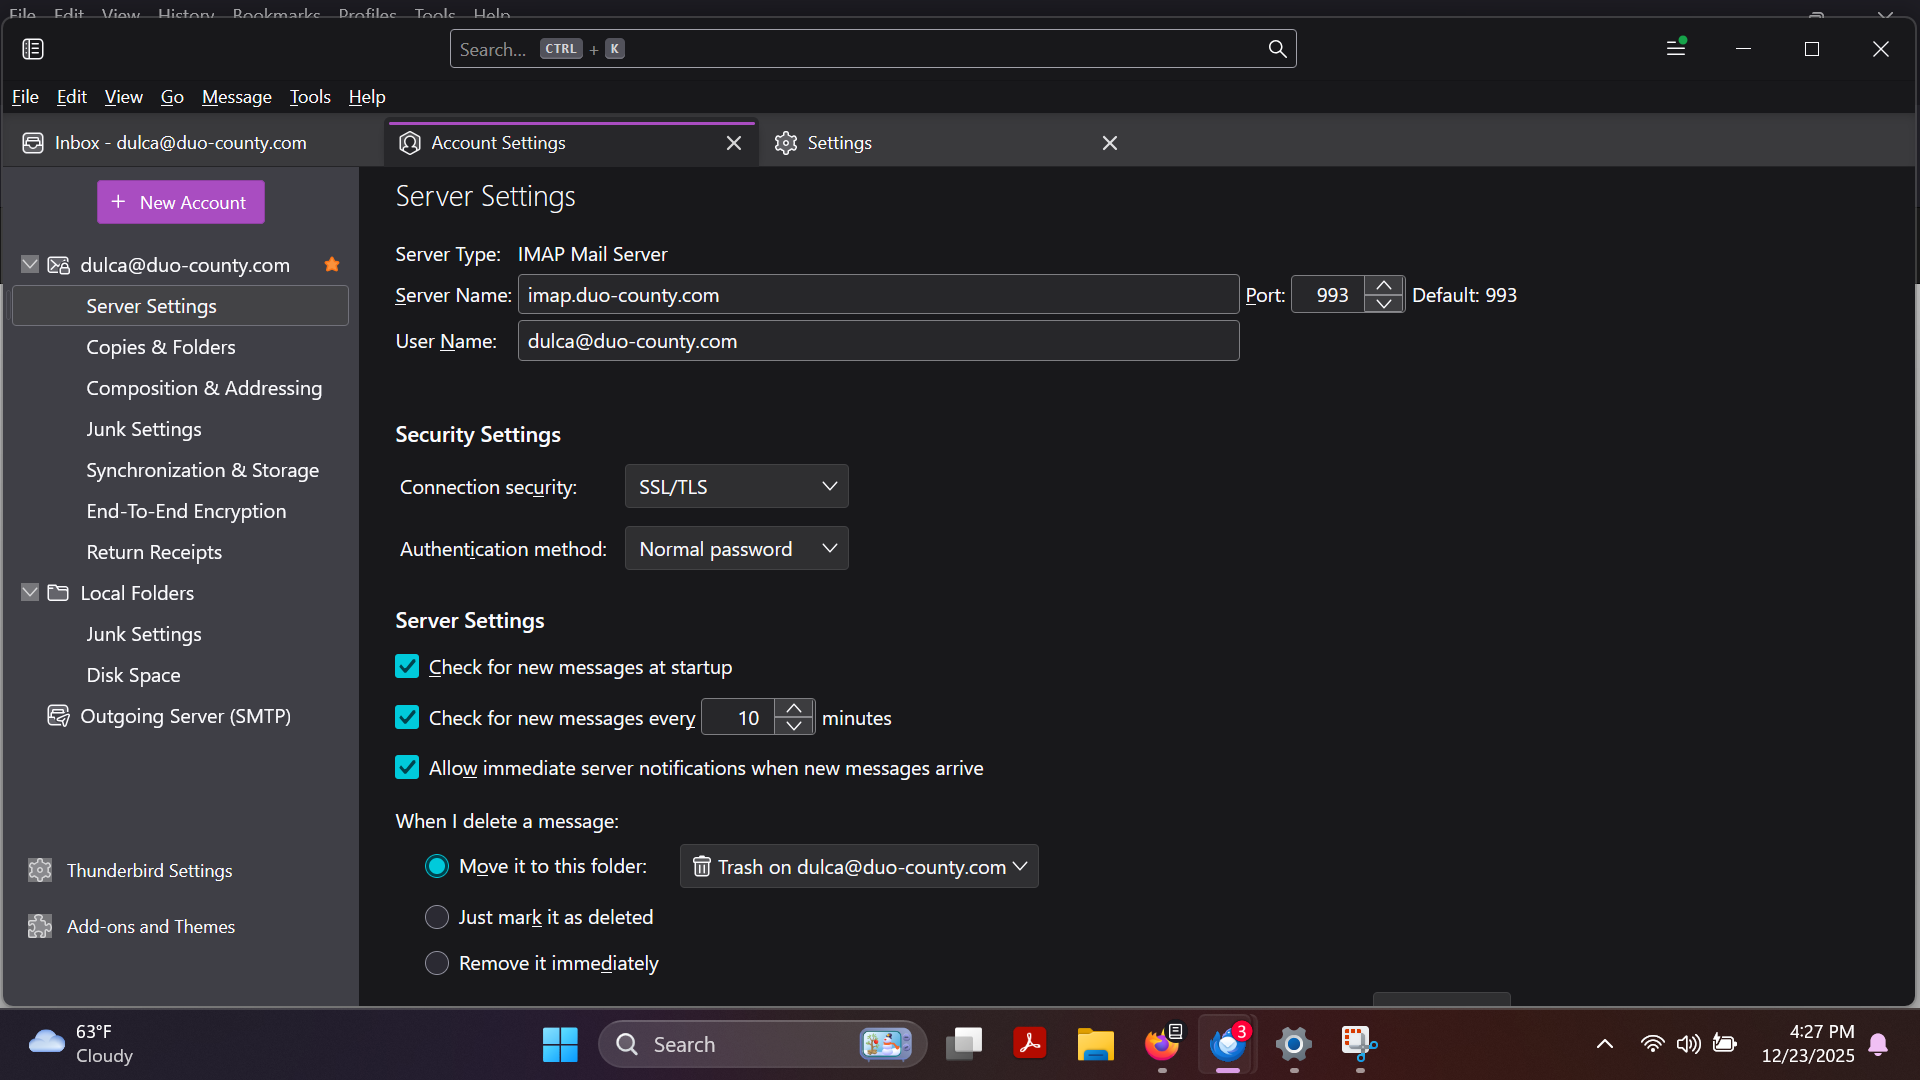Toggle immediate server notifications checkbox
The width and height of the screenshot is (1920, 1080).
click(x=407, y=768)
